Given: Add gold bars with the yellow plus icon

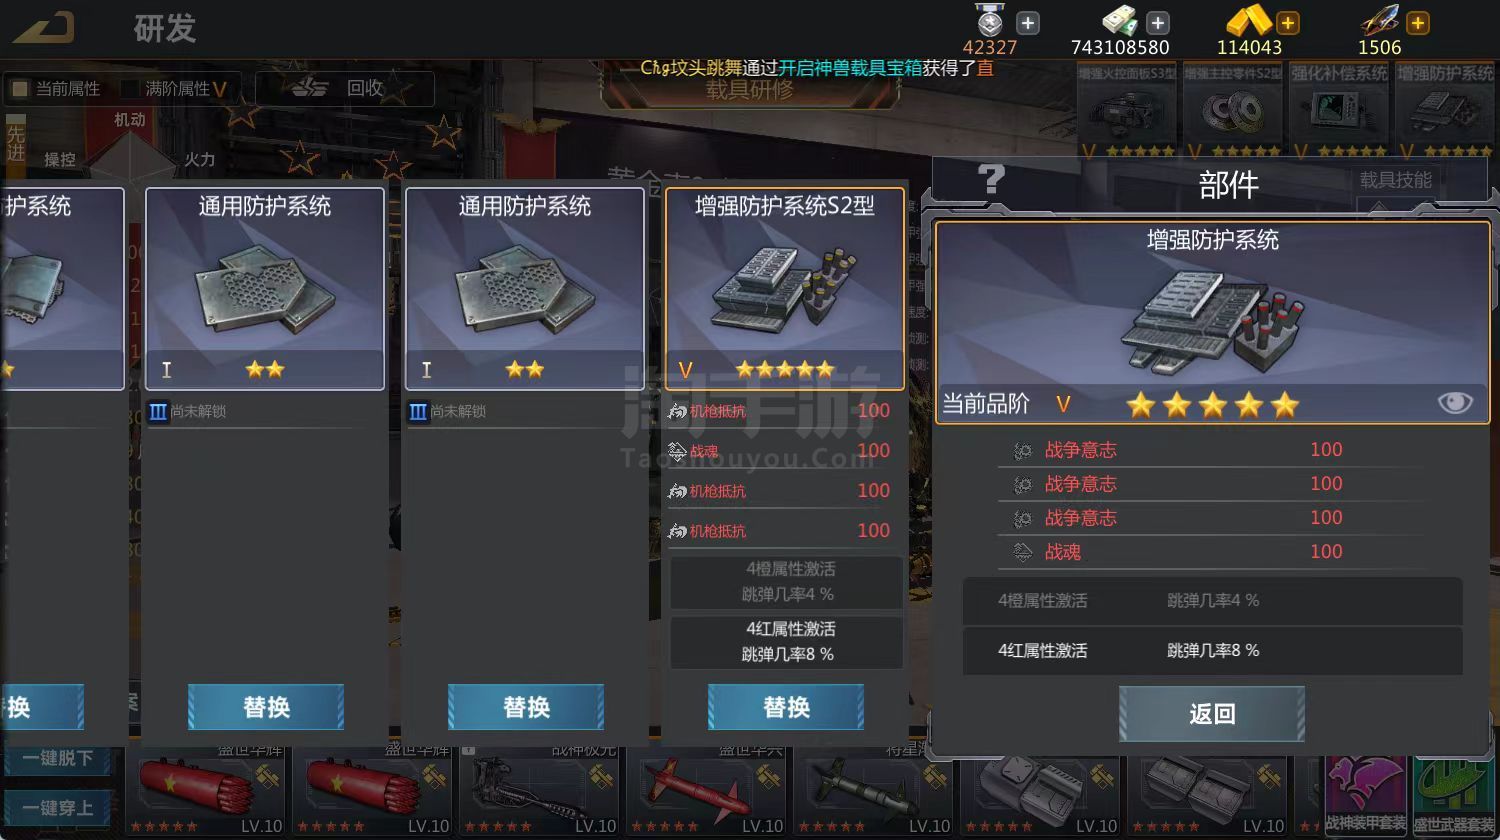Looking at the screenshot, I should click(x=1288, y=22).
